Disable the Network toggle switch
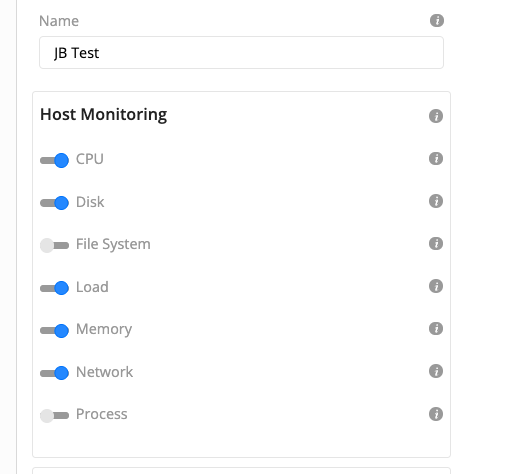524x474 pixels. click(54, 373)
